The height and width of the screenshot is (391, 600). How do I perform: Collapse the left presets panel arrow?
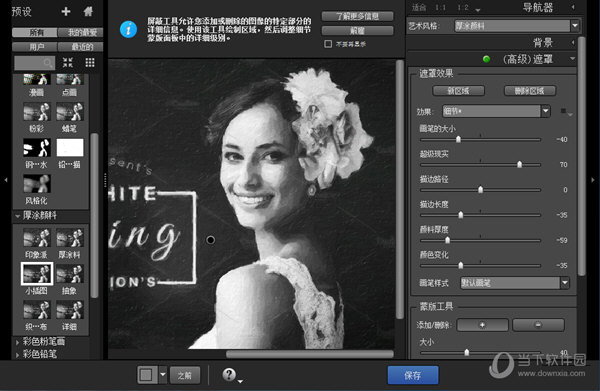6,179
